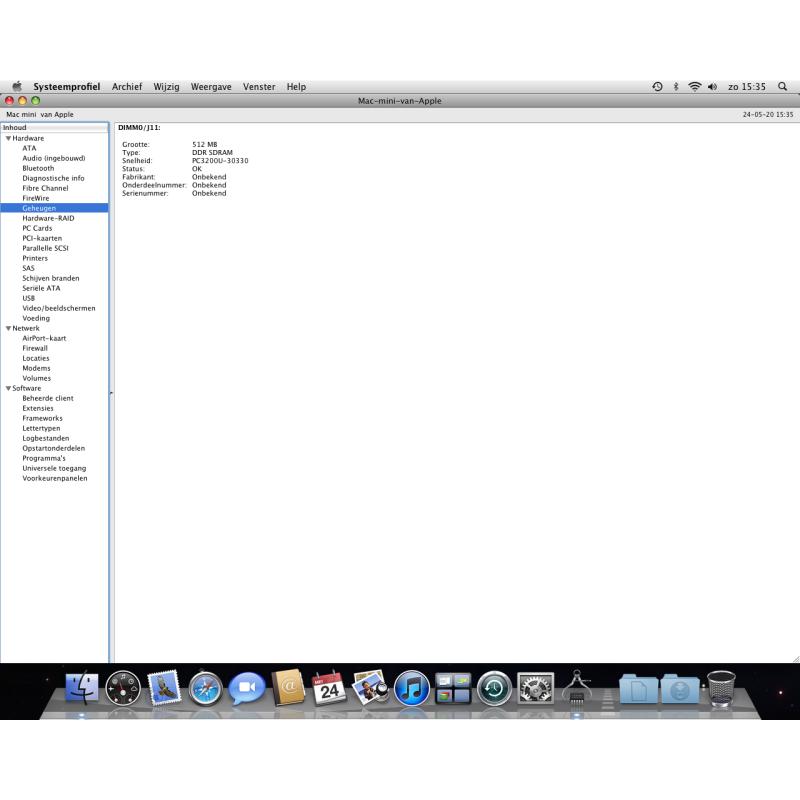
Task: Click the volume speaker icon
Action: [712, 87]
